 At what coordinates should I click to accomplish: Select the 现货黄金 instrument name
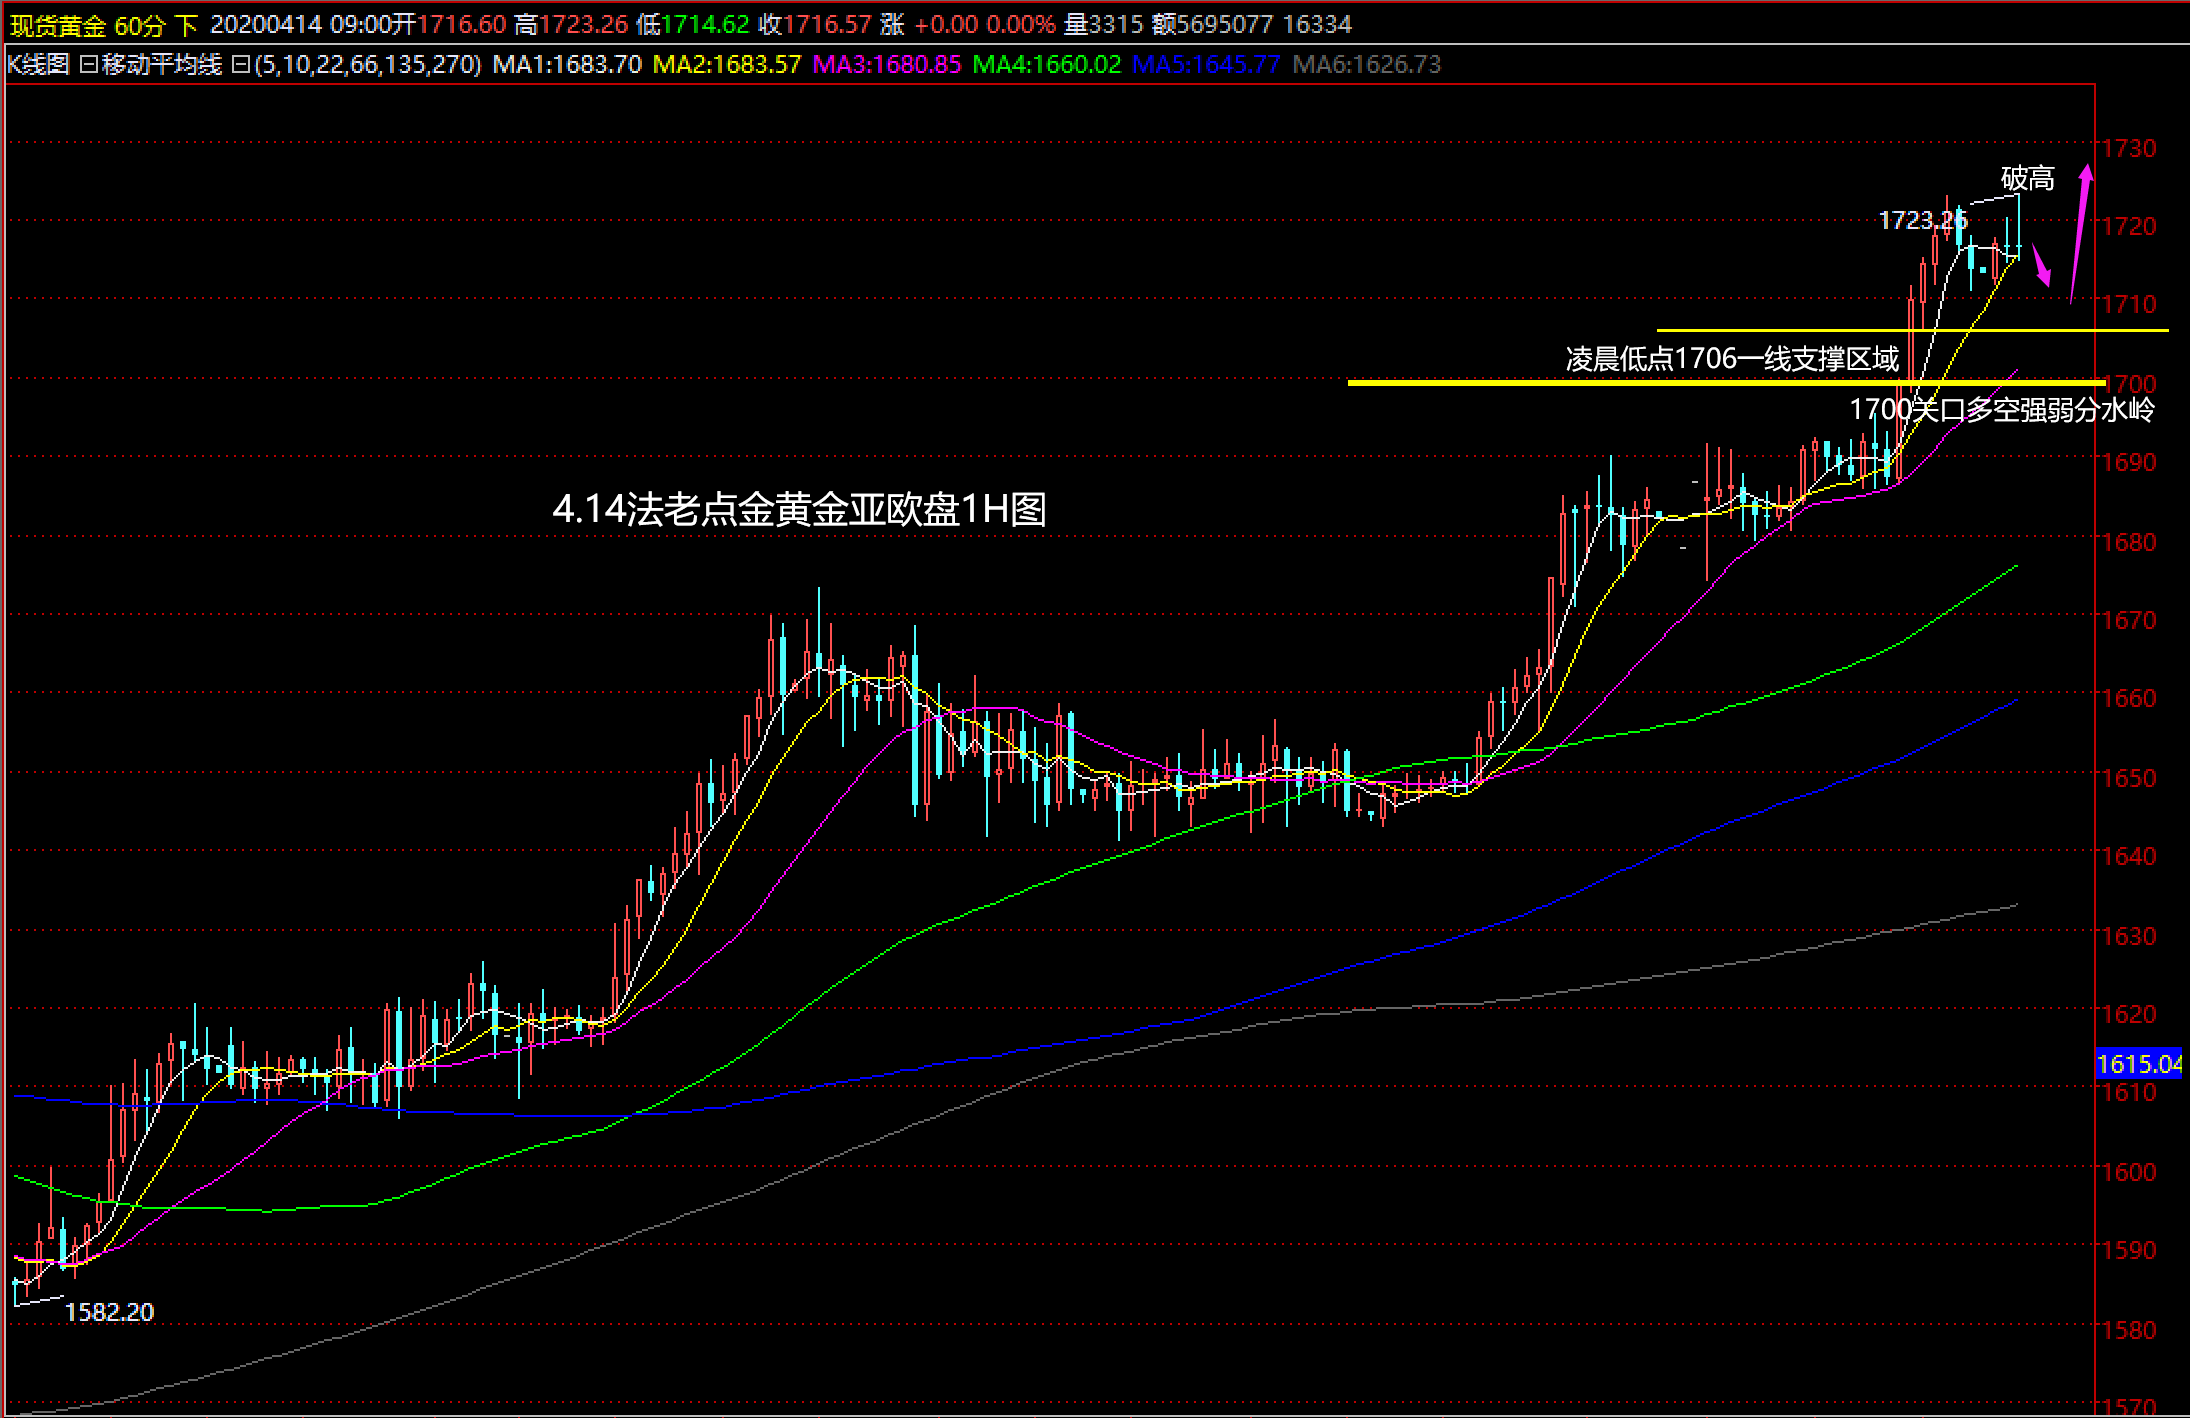pos(58,25)
